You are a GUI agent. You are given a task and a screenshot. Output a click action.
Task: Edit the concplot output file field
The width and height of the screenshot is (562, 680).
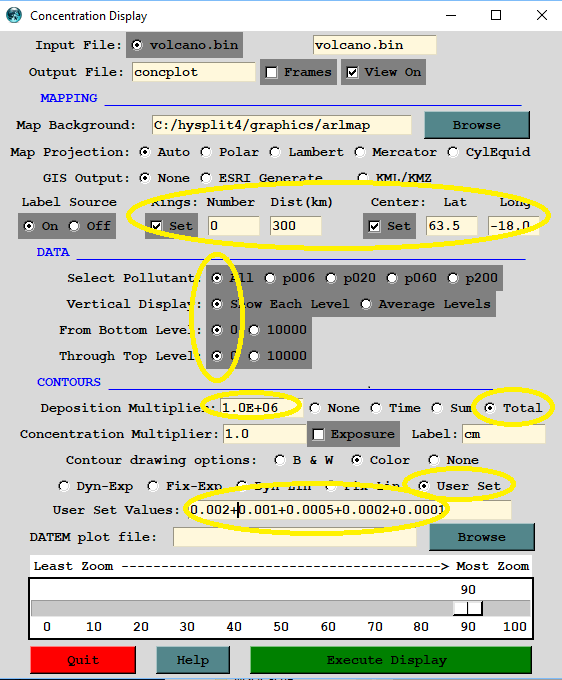[193, 72]
